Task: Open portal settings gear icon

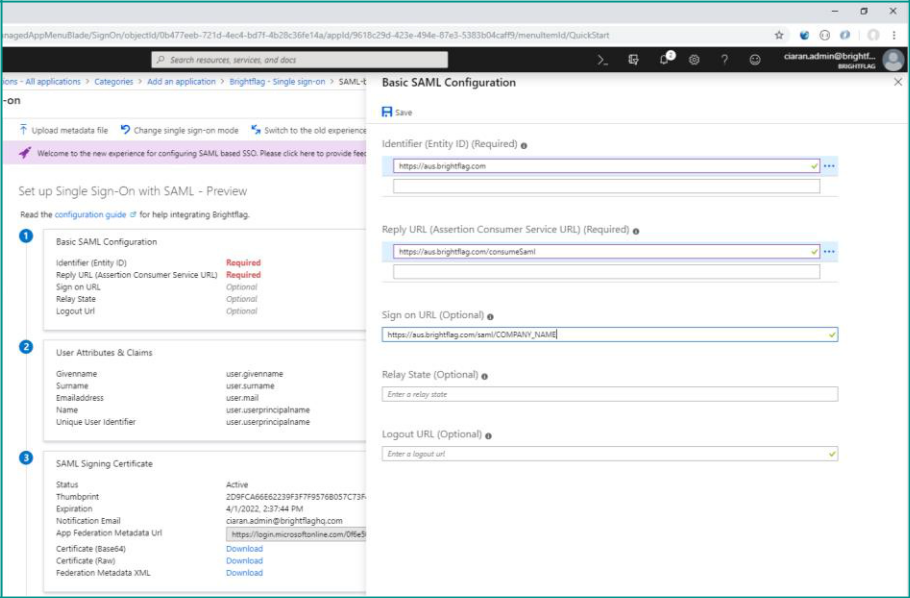Action: click(694, 60)
